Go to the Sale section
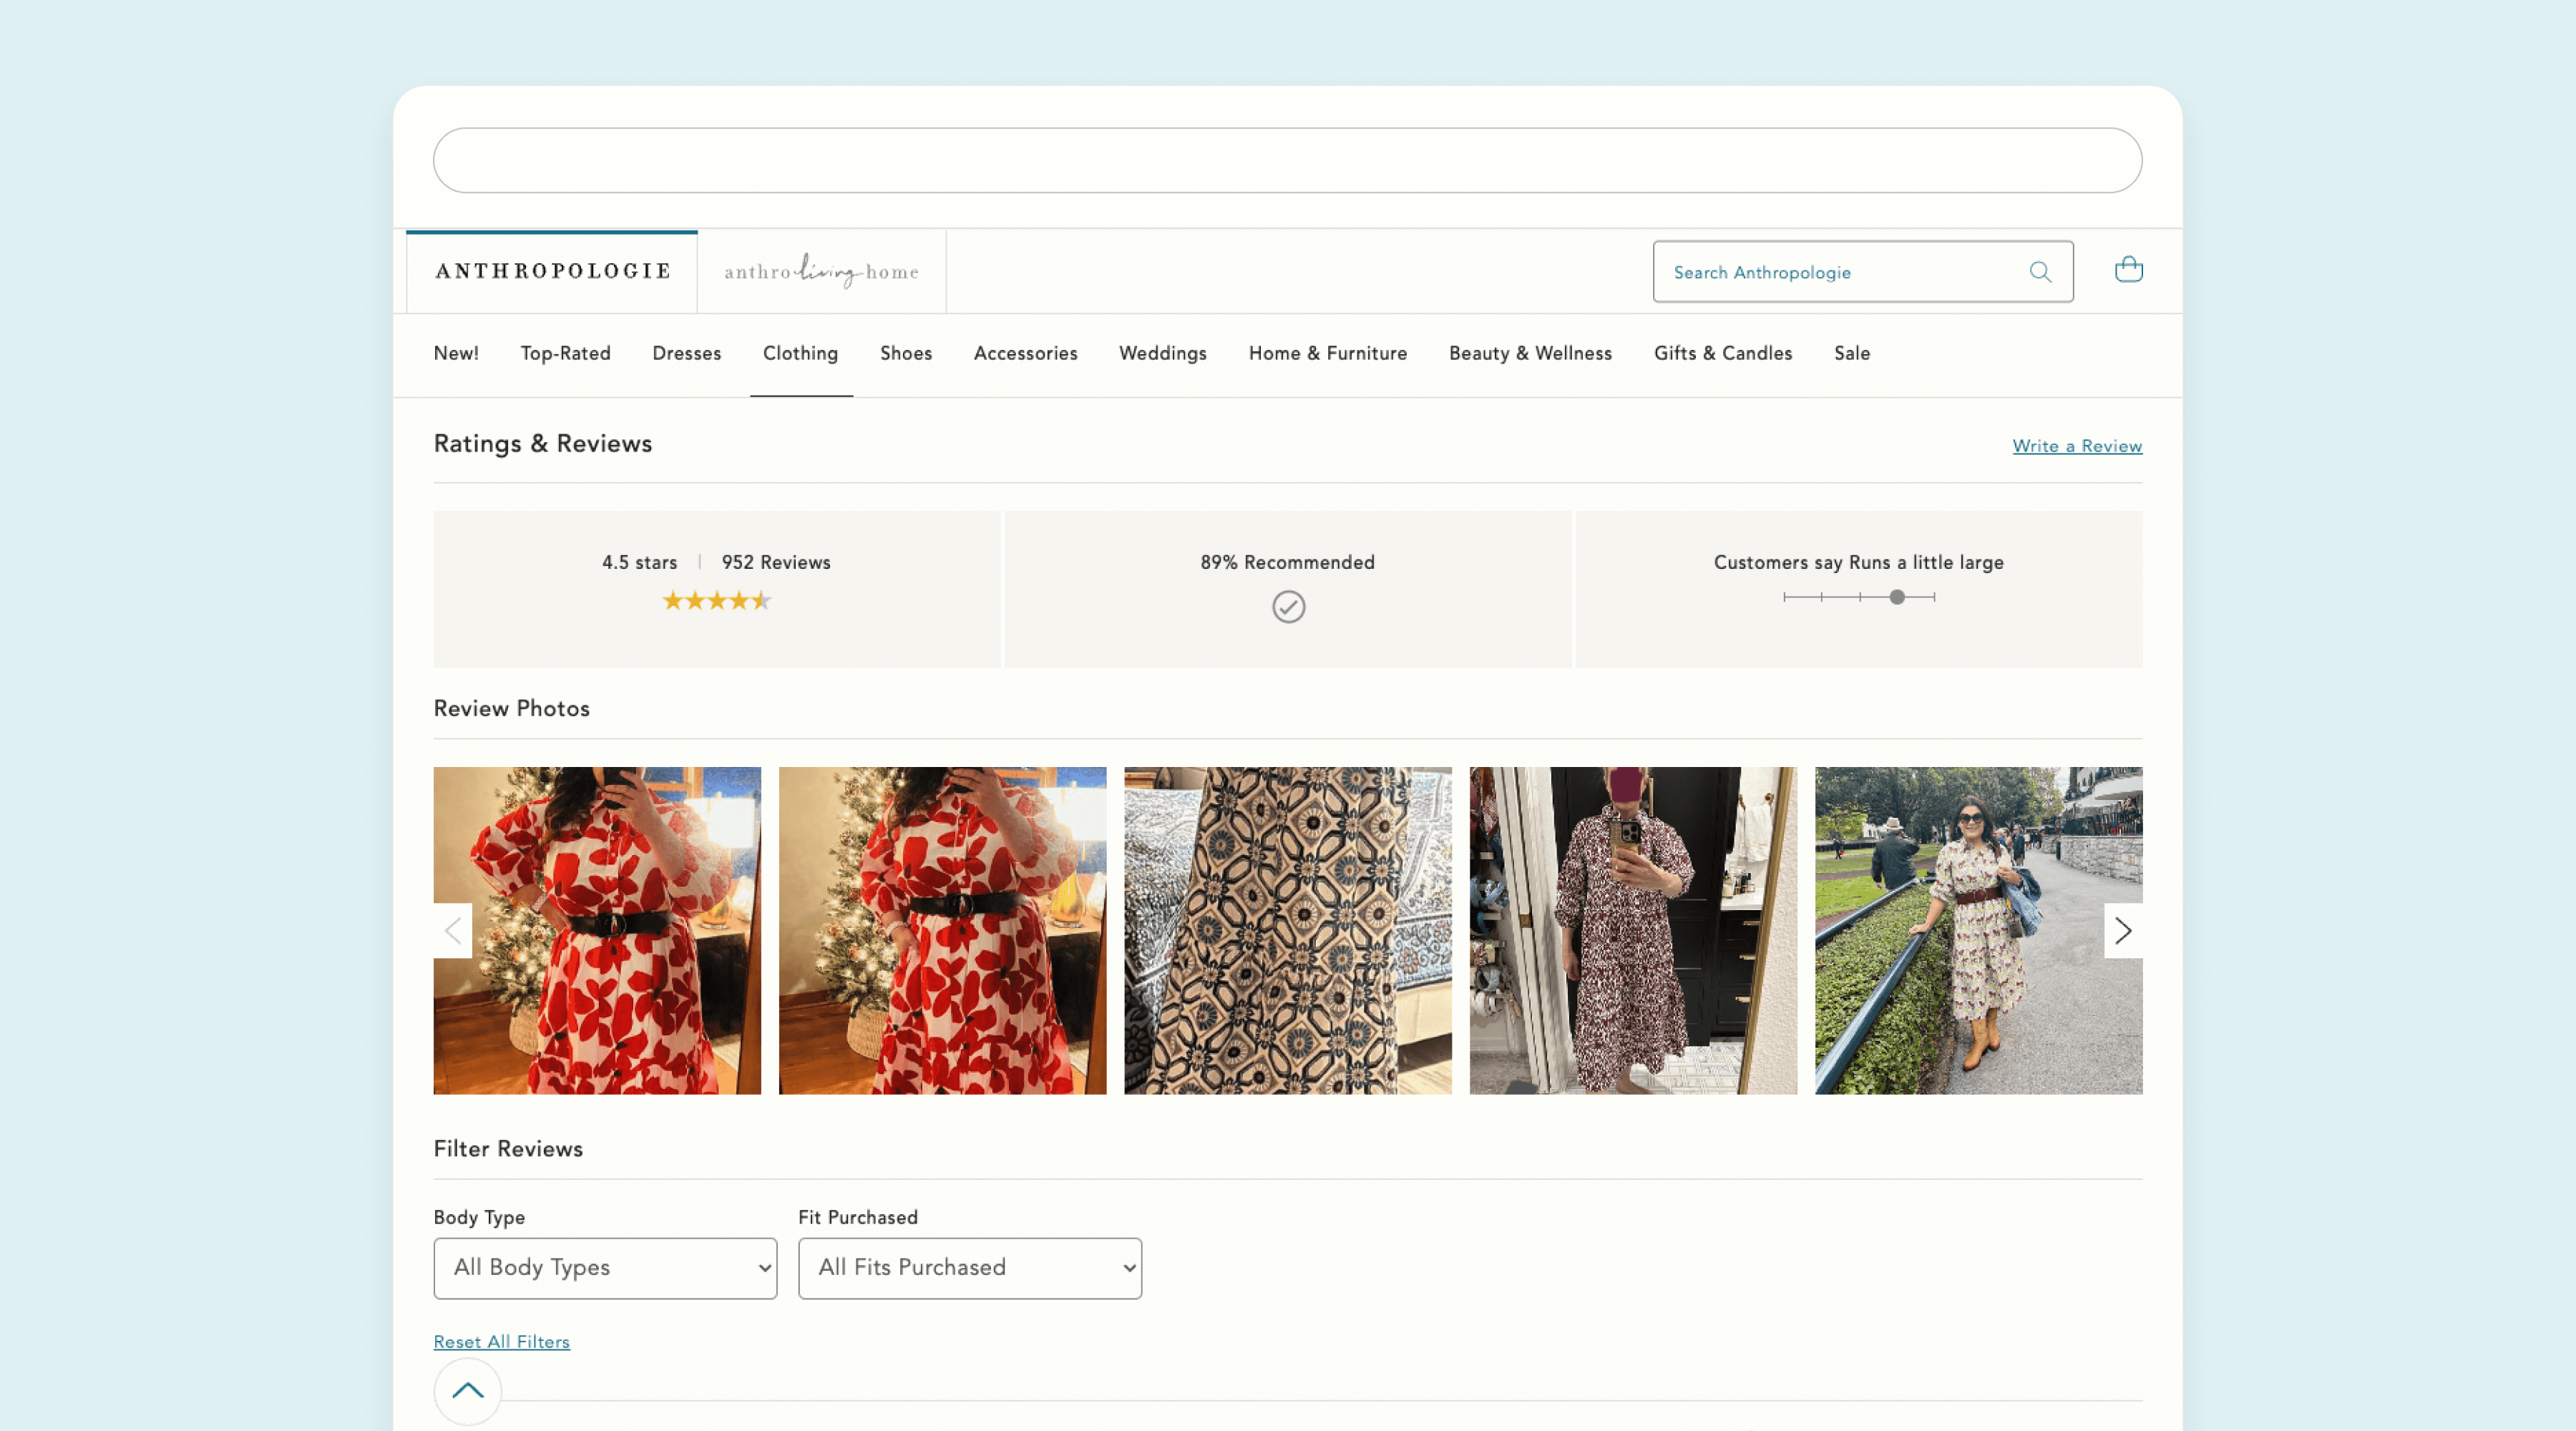The image size is (2576, 1431). point(1851,353)
